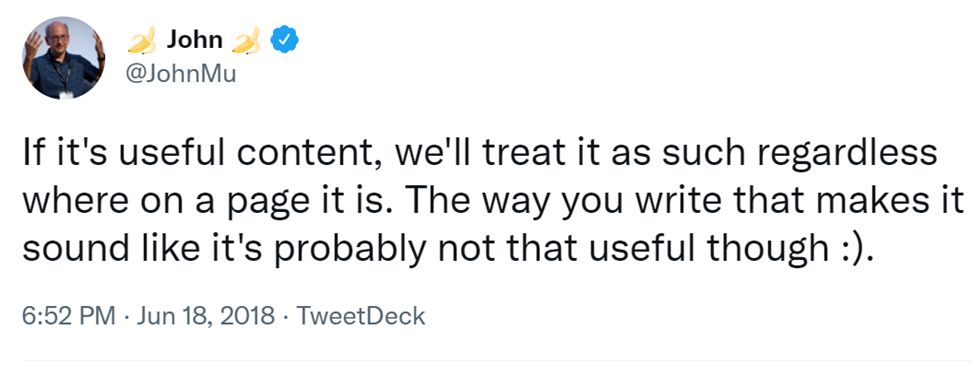Click the "Jun 18, 2018" date text

pos(205,316)
